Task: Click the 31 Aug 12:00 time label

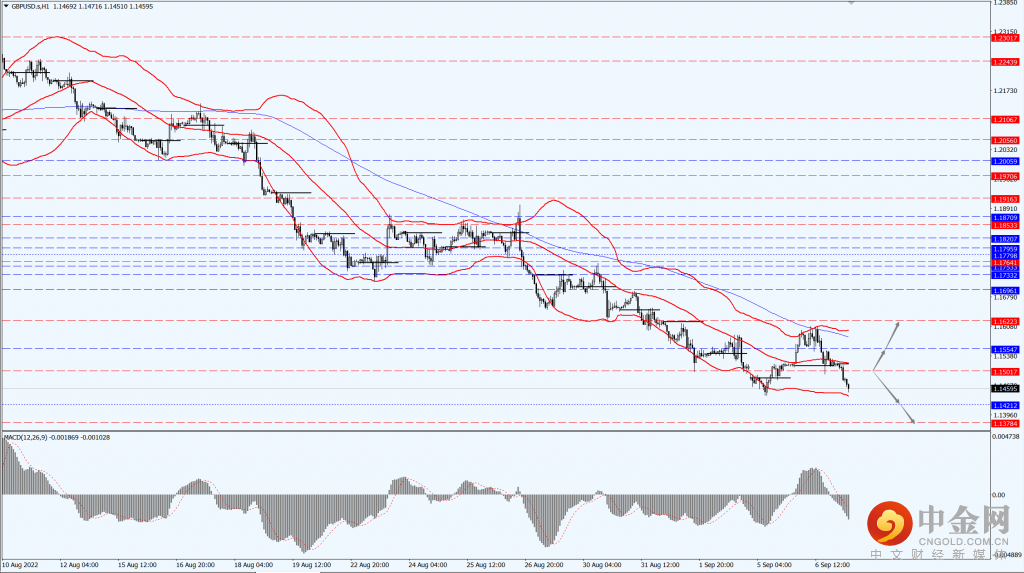Action: (660, 565)
